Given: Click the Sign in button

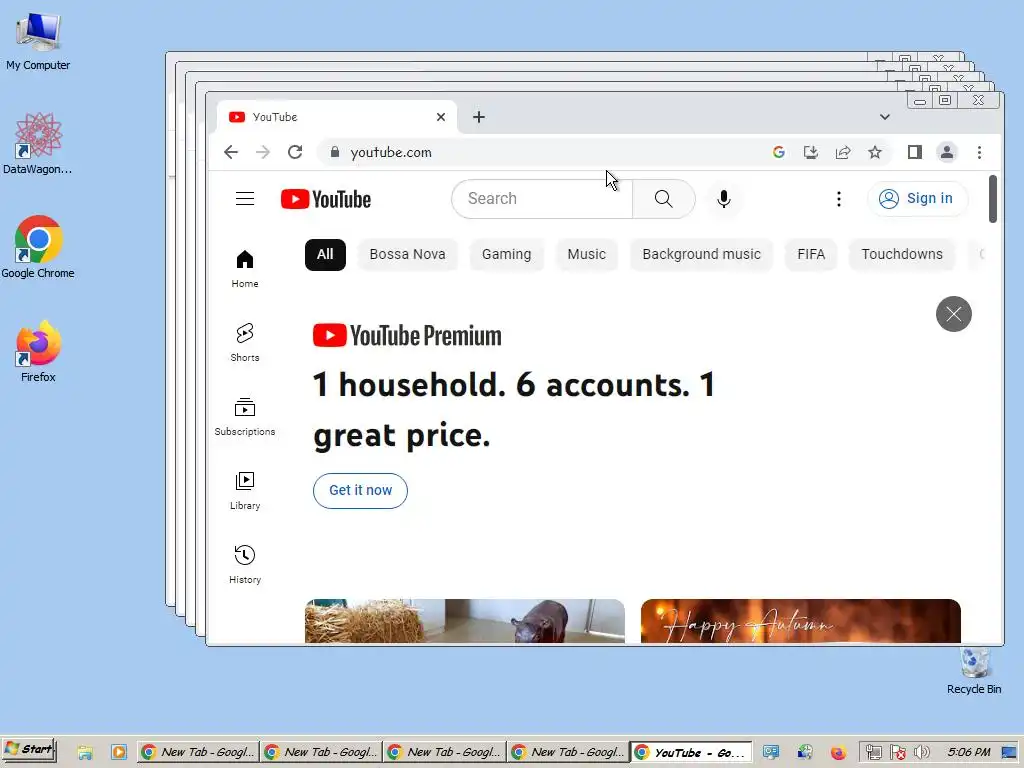Looking at the screenshot, I should [x=918, y=199].
